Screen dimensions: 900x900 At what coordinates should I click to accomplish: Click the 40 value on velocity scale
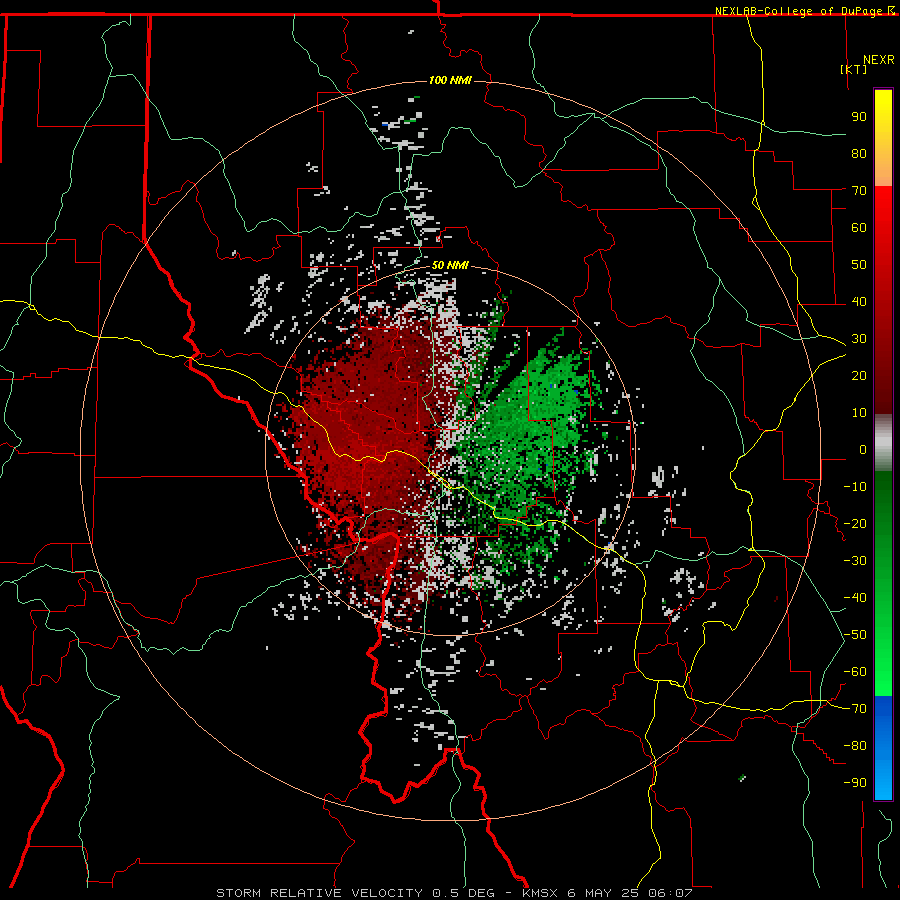click(x=859, y=301)
